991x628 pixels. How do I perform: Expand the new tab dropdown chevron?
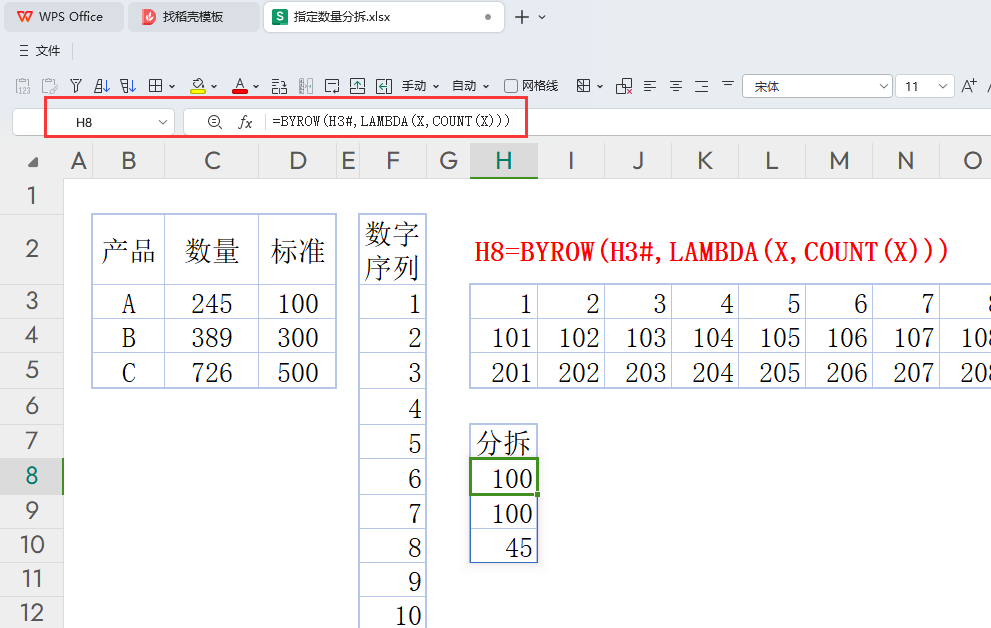click(x=542, y=17)
